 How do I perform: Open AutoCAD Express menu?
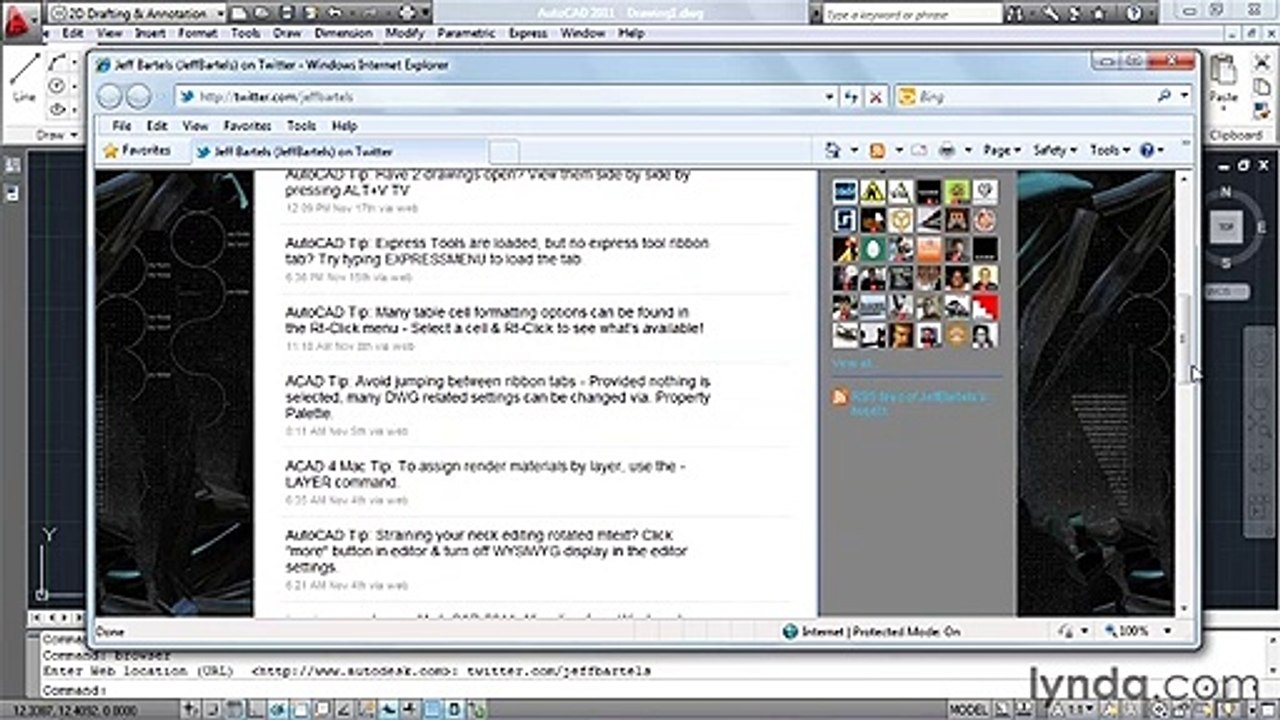[x=528, y=33]
